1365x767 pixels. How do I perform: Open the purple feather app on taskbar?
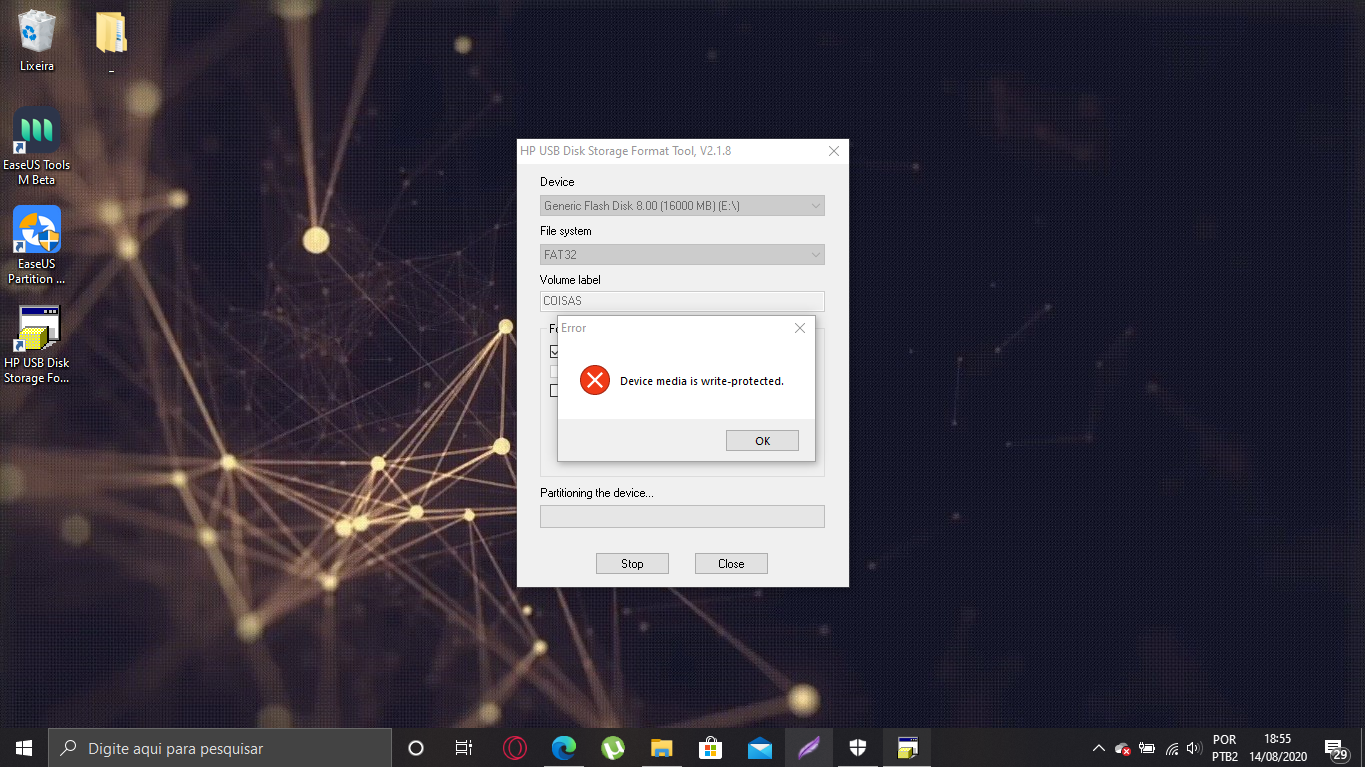pyautogui.click(x=809, y=748)
